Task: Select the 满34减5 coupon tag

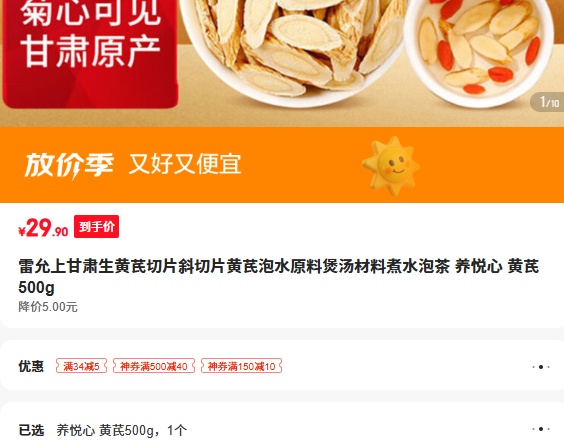Action: pyautogui.click(x=81, y=366)
